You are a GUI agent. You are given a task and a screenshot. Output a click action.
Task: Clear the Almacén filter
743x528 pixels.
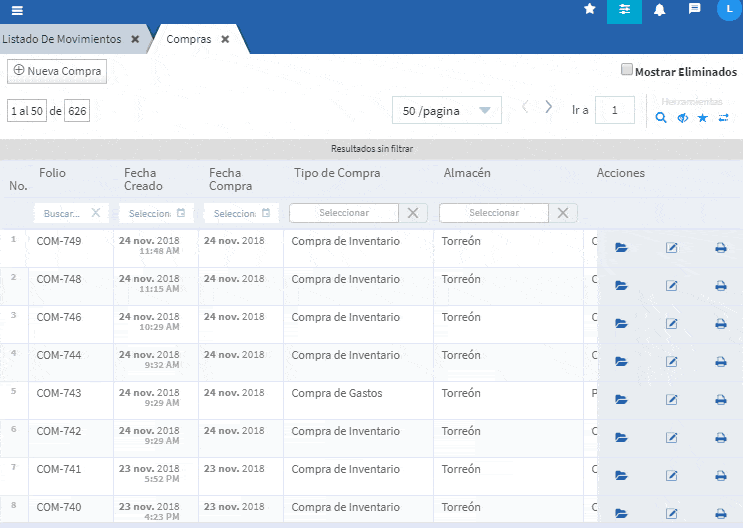coord(563,213)
